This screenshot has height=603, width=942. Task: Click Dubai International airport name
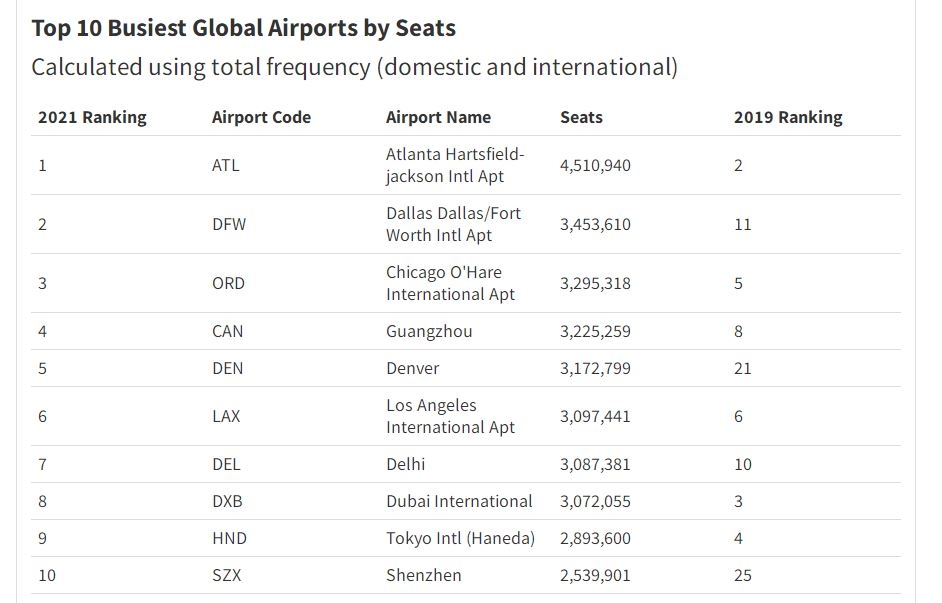click(x=459, y=501)
